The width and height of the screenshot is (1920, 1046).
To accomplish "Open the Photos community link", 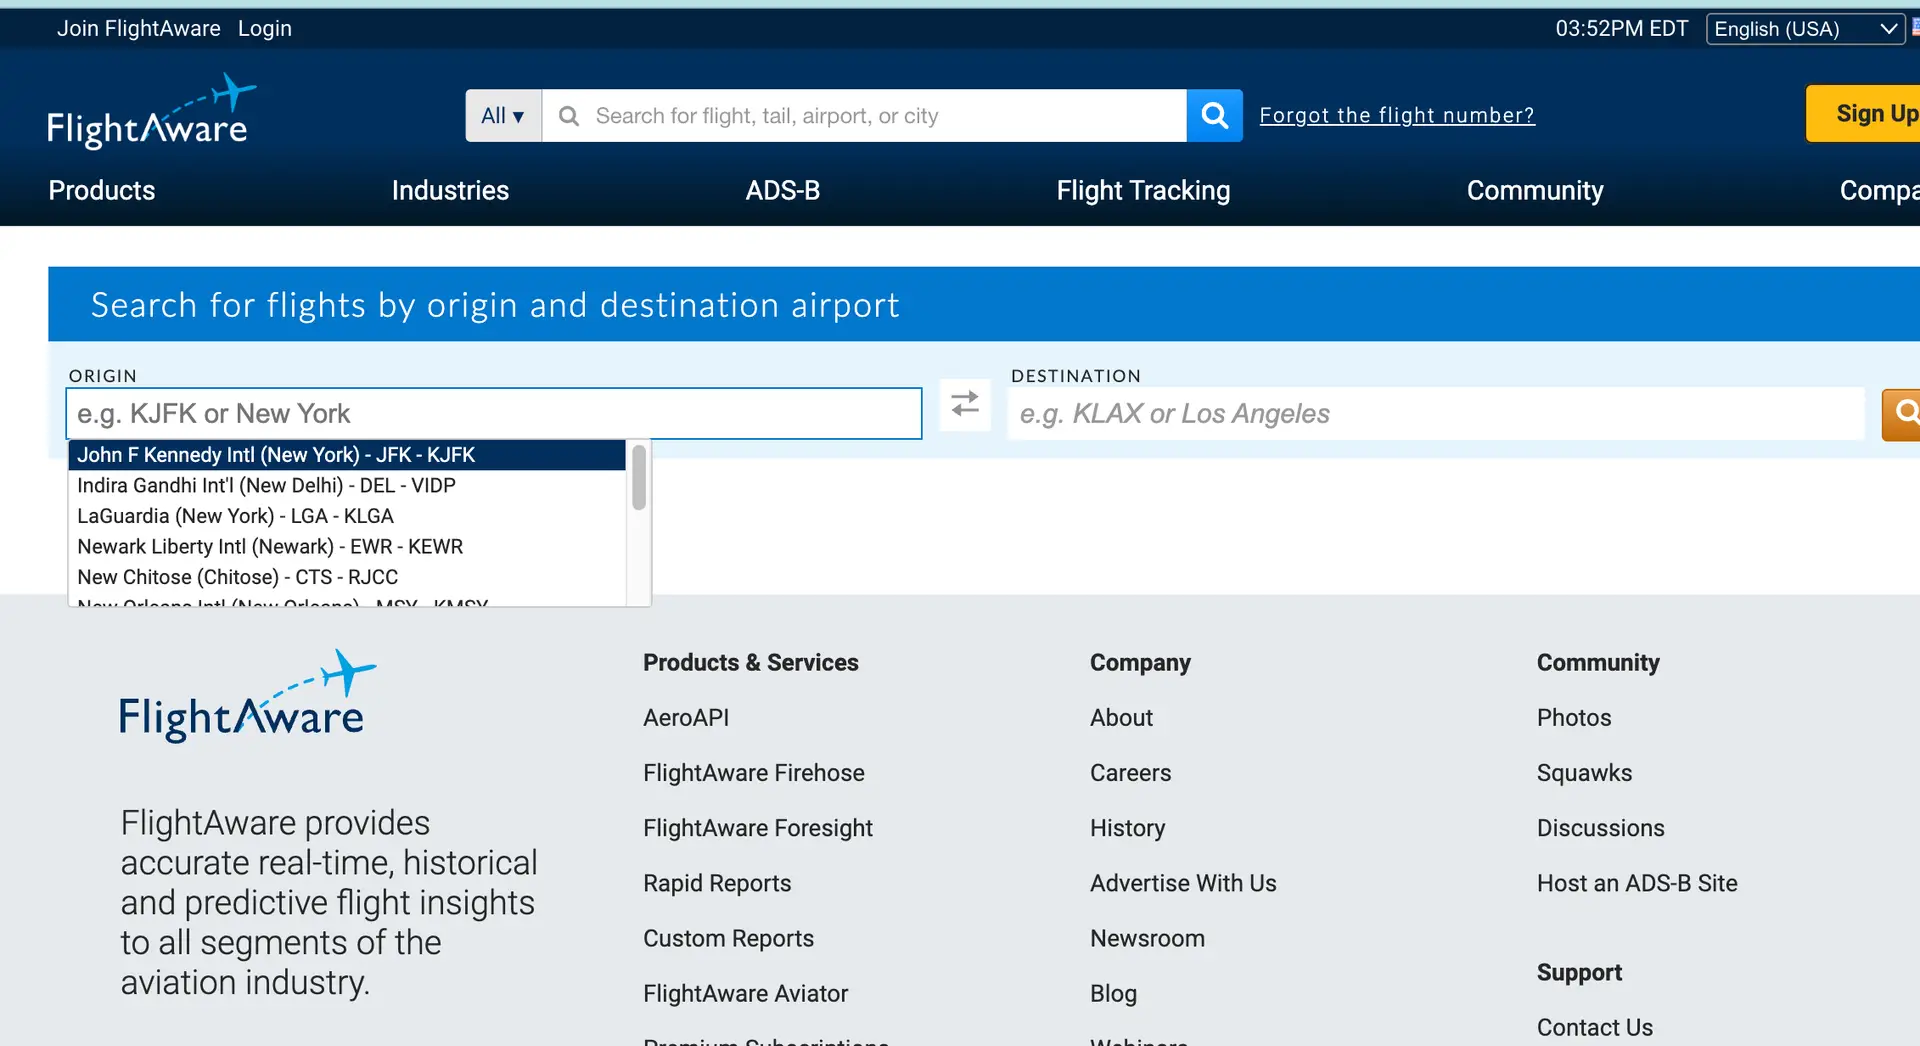I will tap(1574, 718).
